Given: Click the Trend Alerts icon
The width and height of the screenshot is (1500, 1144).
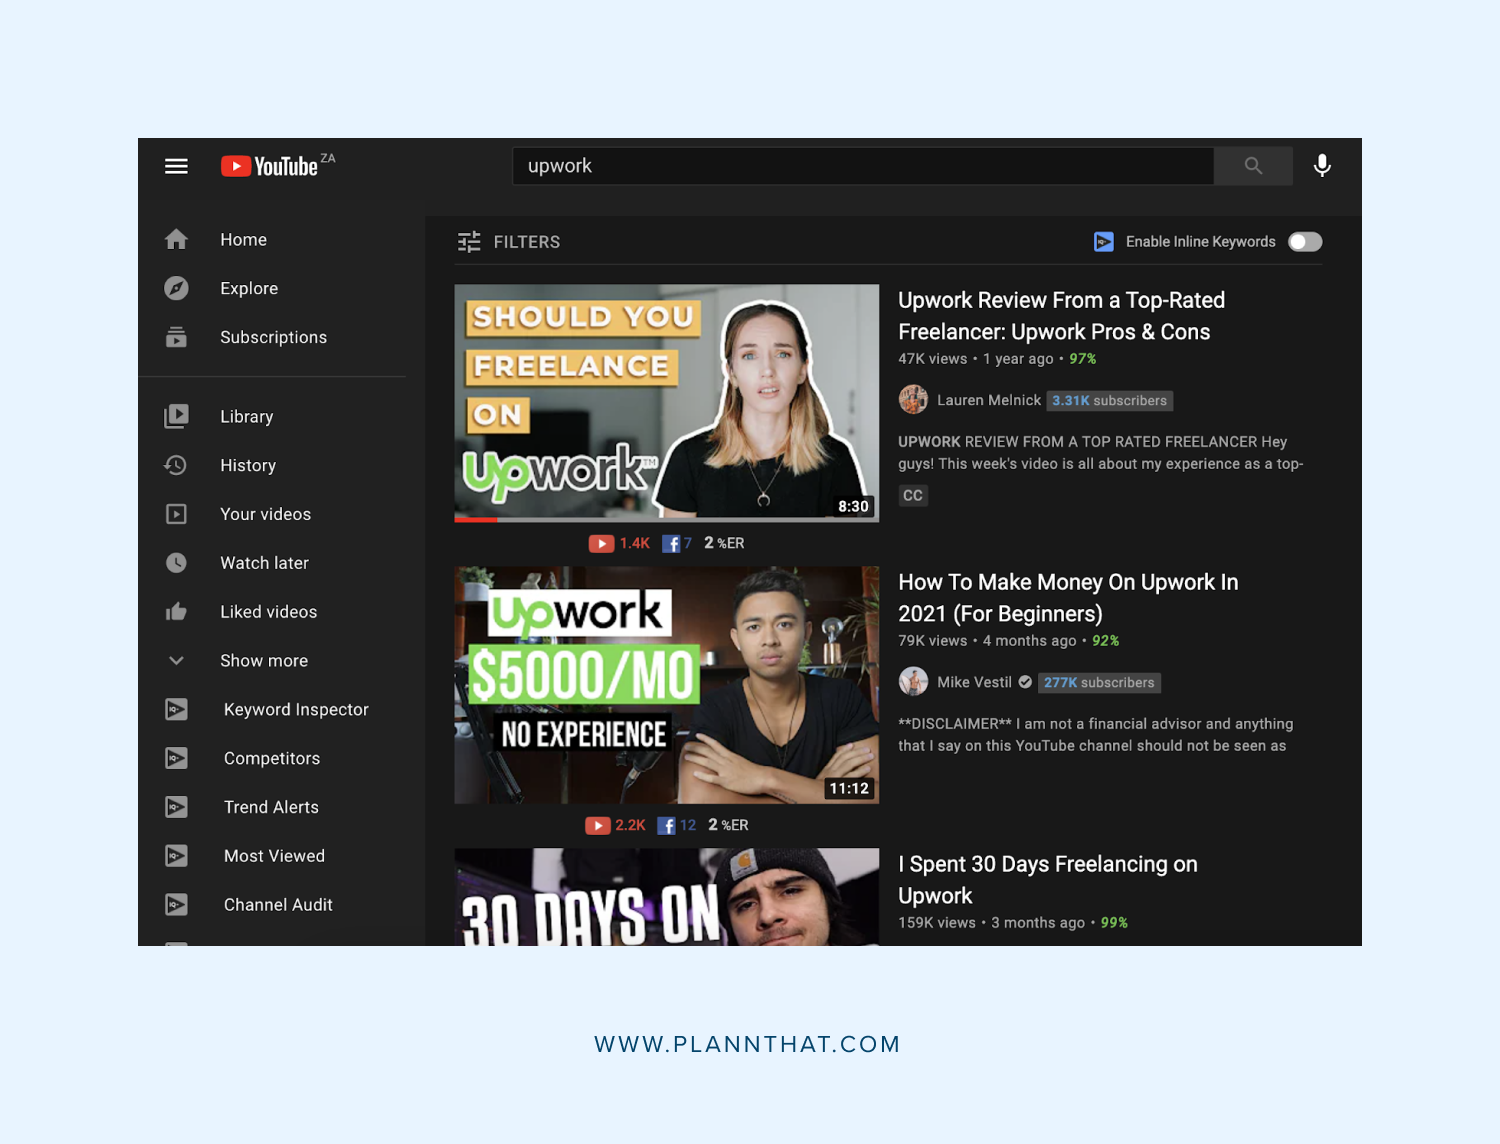Looking at the screenshot, I should (x=176, y=807).
